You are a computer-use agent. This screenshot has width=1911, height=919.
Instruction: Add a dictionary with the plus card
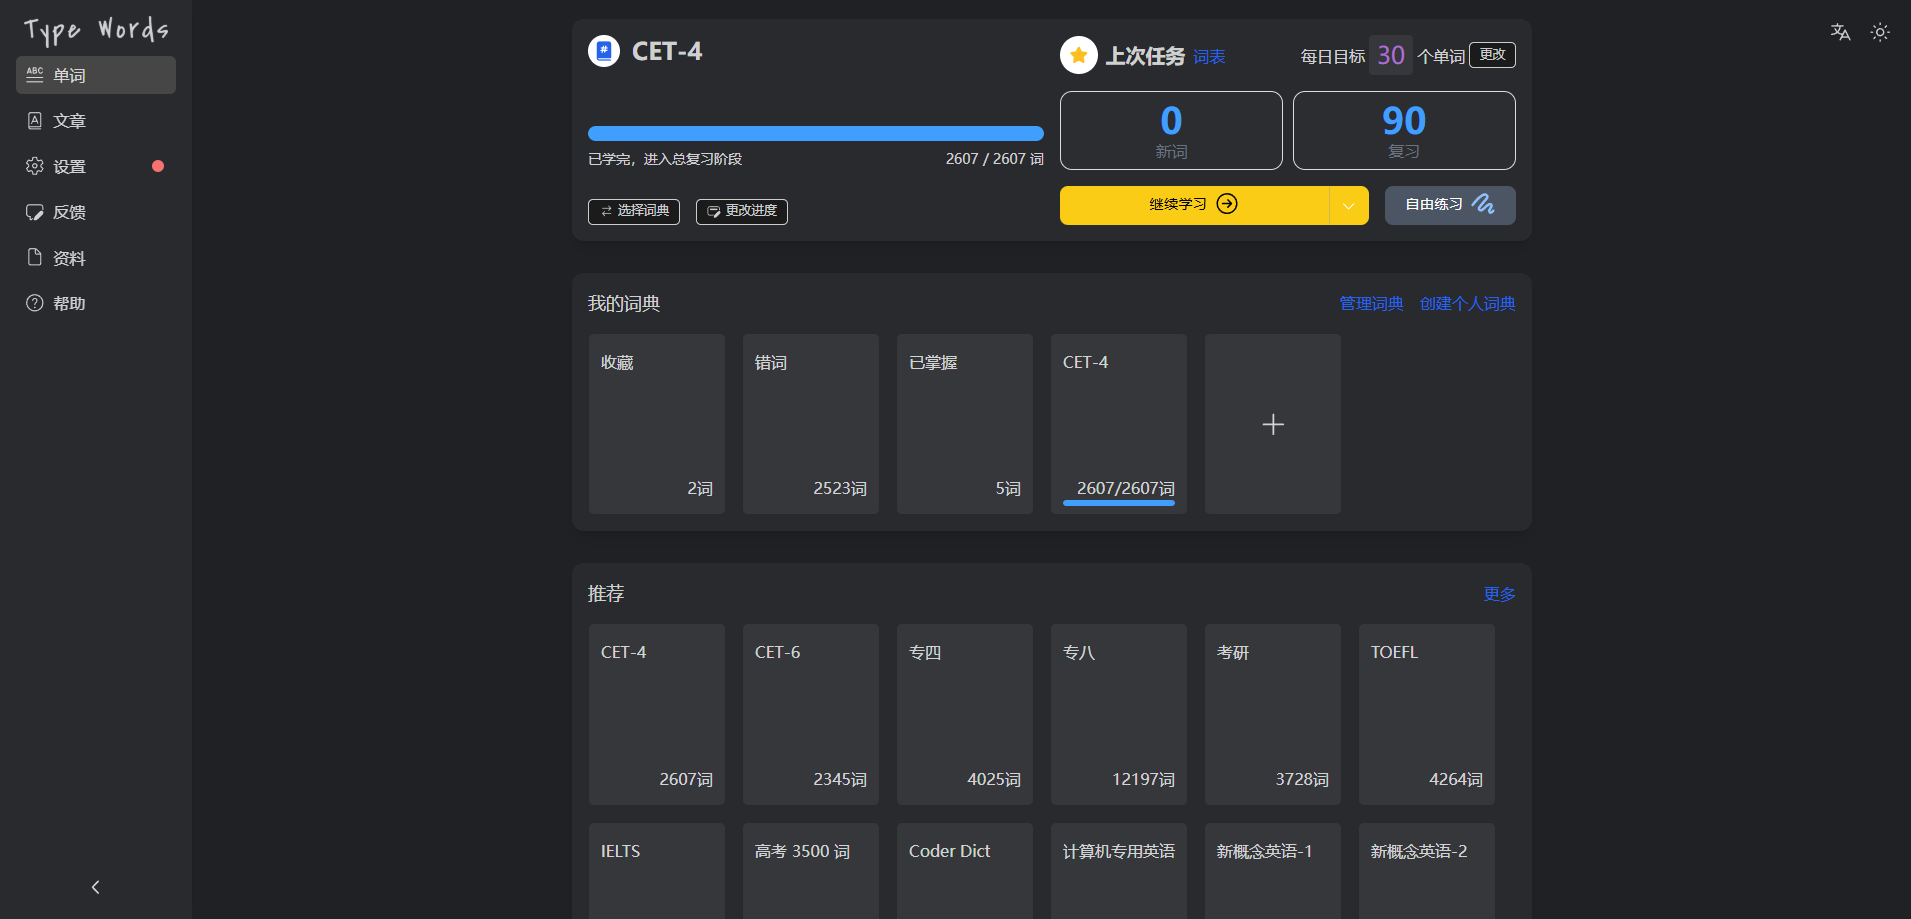(x=1272, y=424)
